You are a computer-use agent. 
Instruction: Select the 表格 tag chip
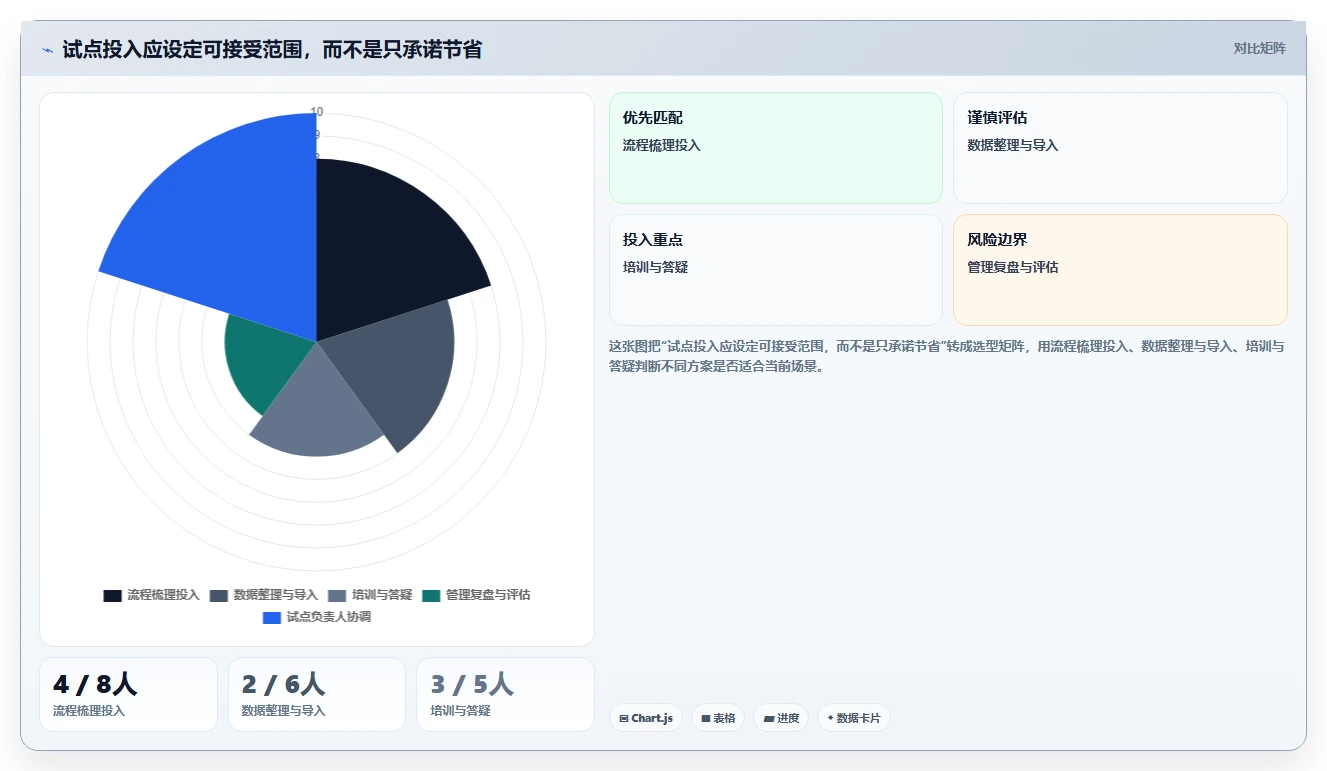[x=718, y=718]
